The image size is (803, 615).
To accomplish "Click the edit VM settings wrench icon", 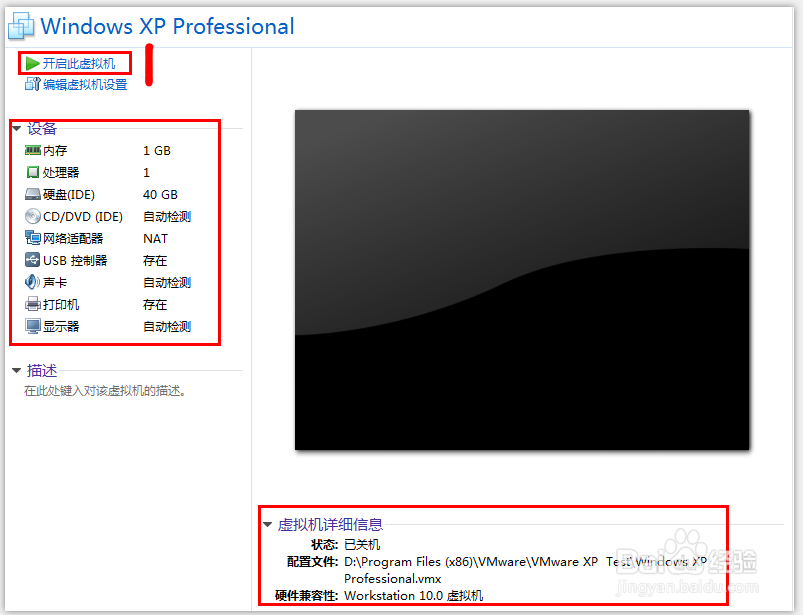I will 32,84.
